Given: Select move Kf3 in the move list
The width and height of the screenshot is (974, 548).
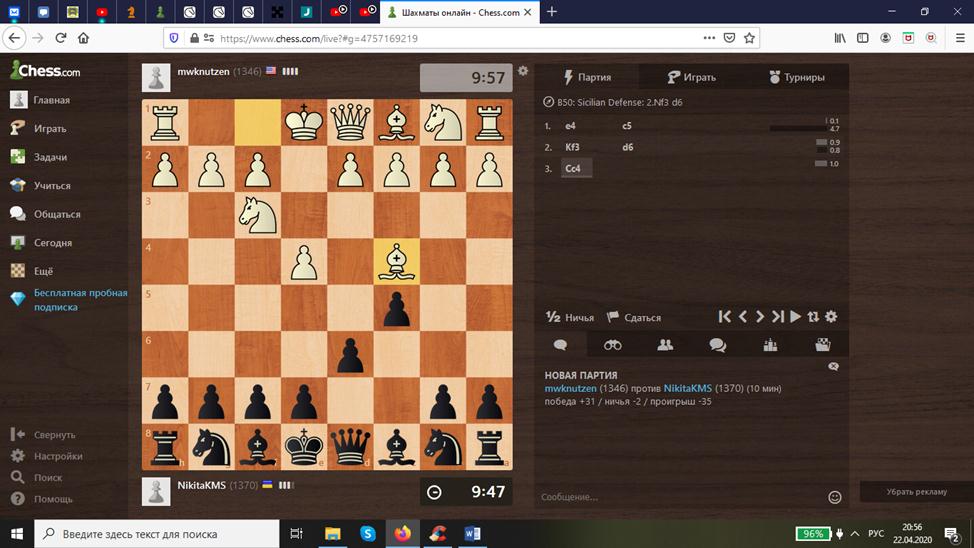Looking at the screenshot, I should pos(572,147).
